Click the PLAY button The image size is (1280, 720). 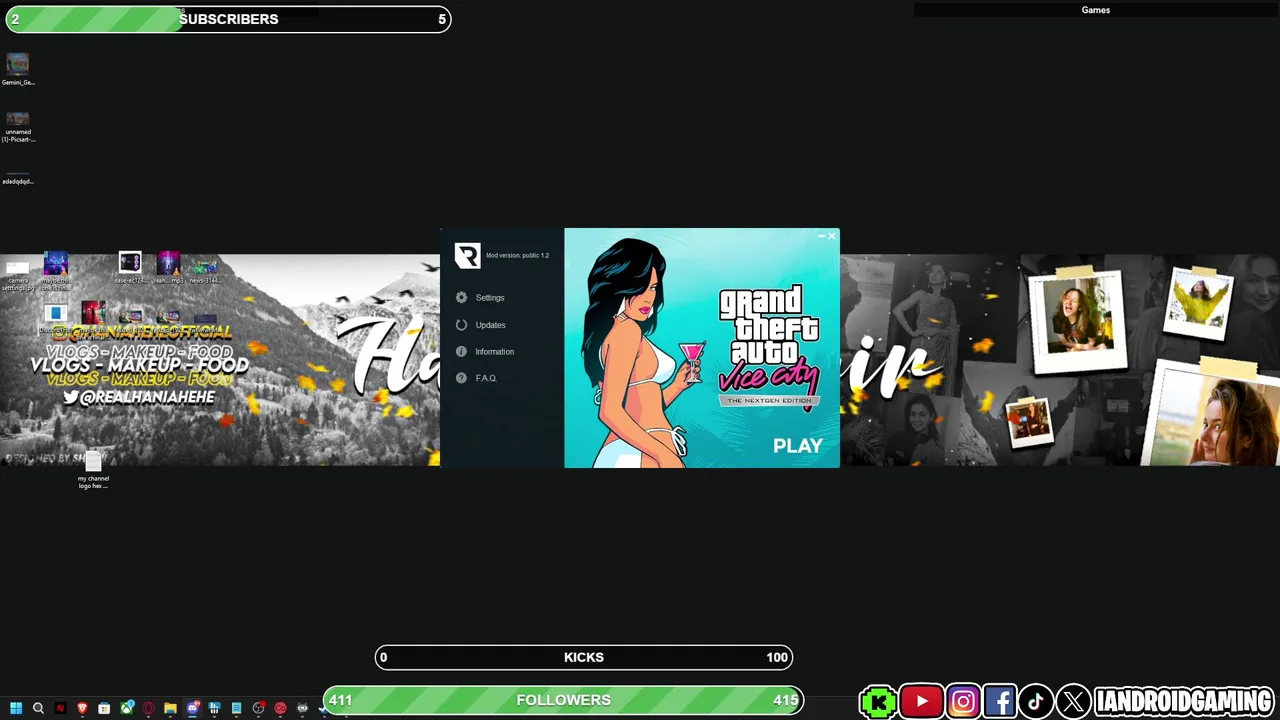798,446
